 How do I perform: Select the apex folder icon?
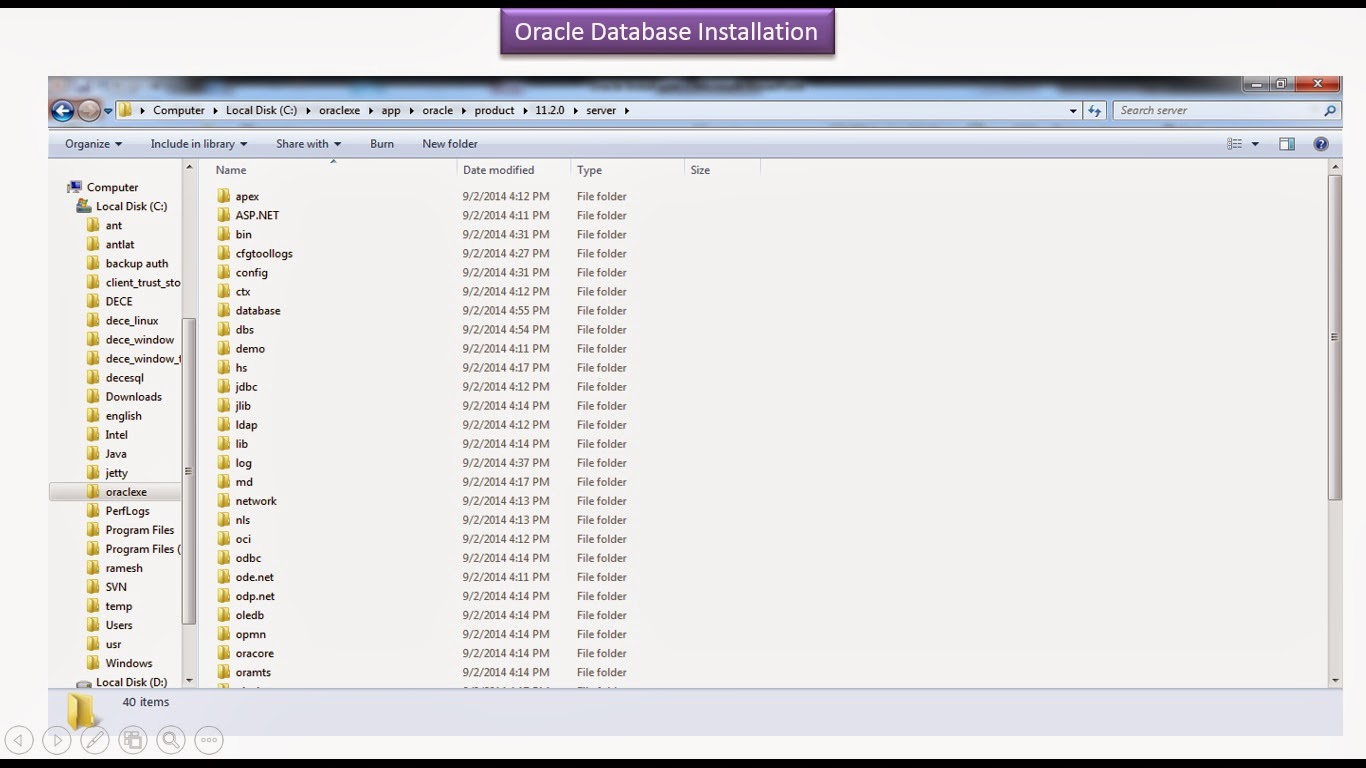[x=224, y=196]
